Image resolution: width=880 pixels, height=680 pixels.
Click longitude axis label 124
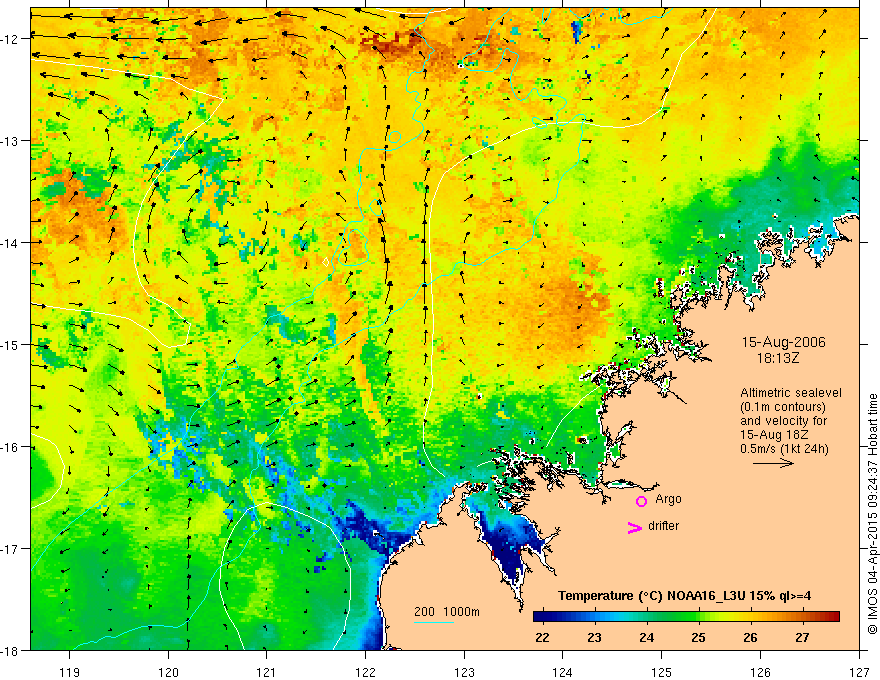(x=563, y=672)
